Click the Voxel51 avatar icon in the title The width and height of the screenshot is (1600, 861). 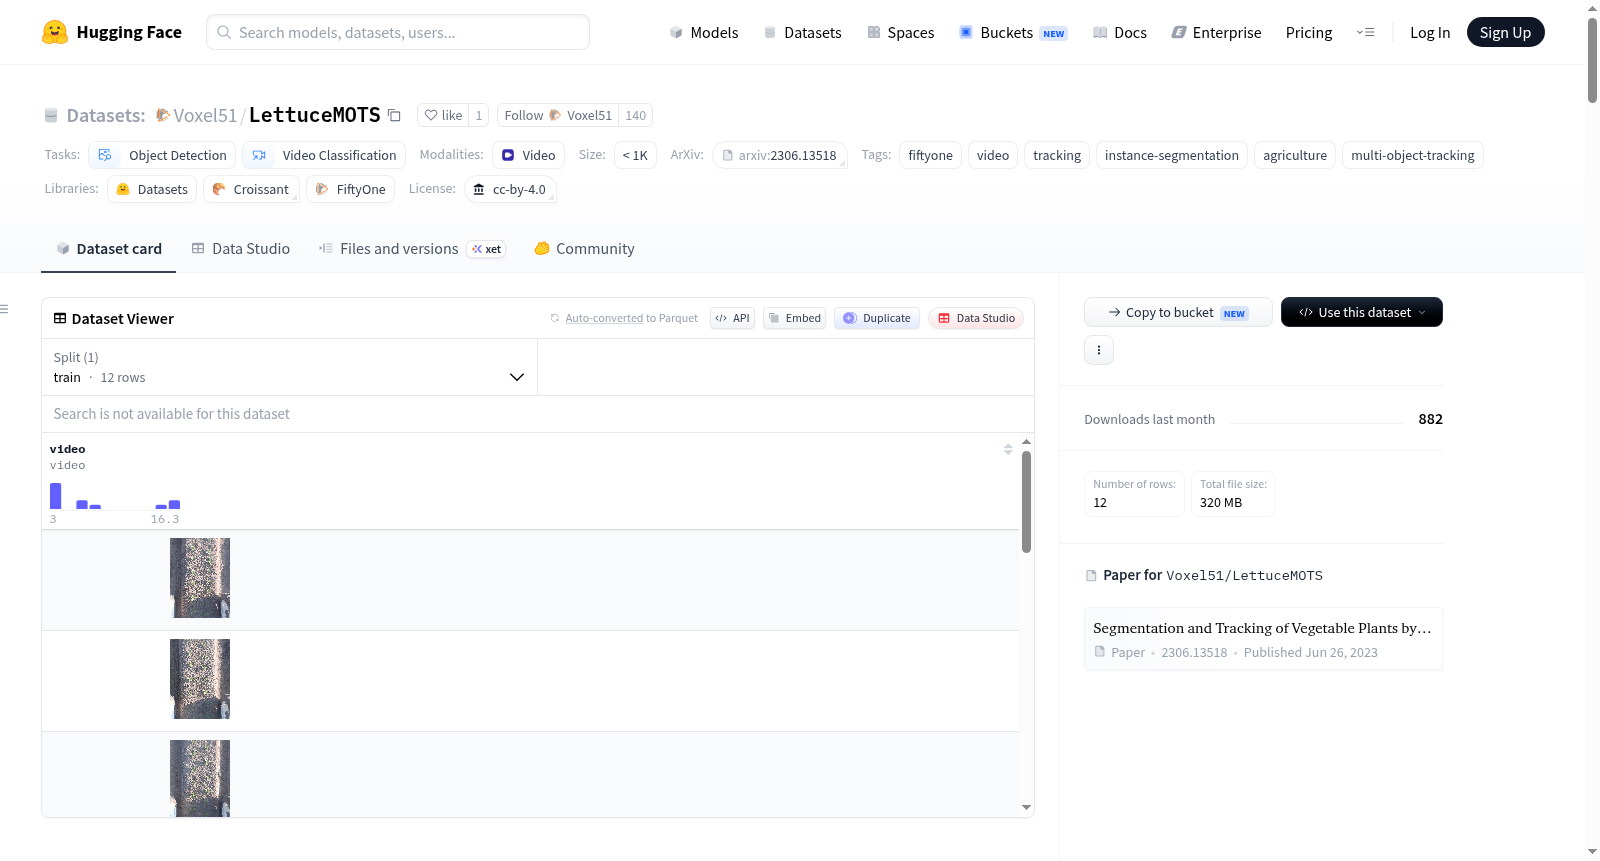163,115
